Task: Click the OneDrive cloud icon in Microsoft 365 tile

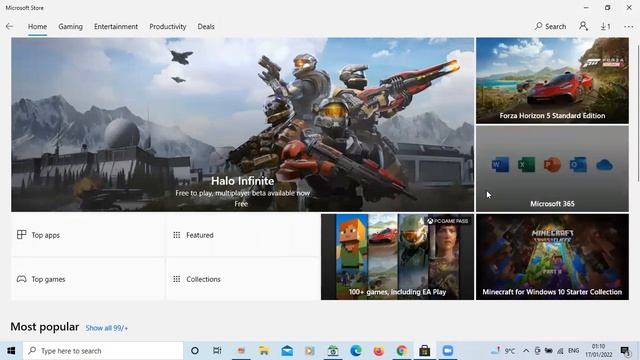Action: pyautogui.click(x=604, y=165)
